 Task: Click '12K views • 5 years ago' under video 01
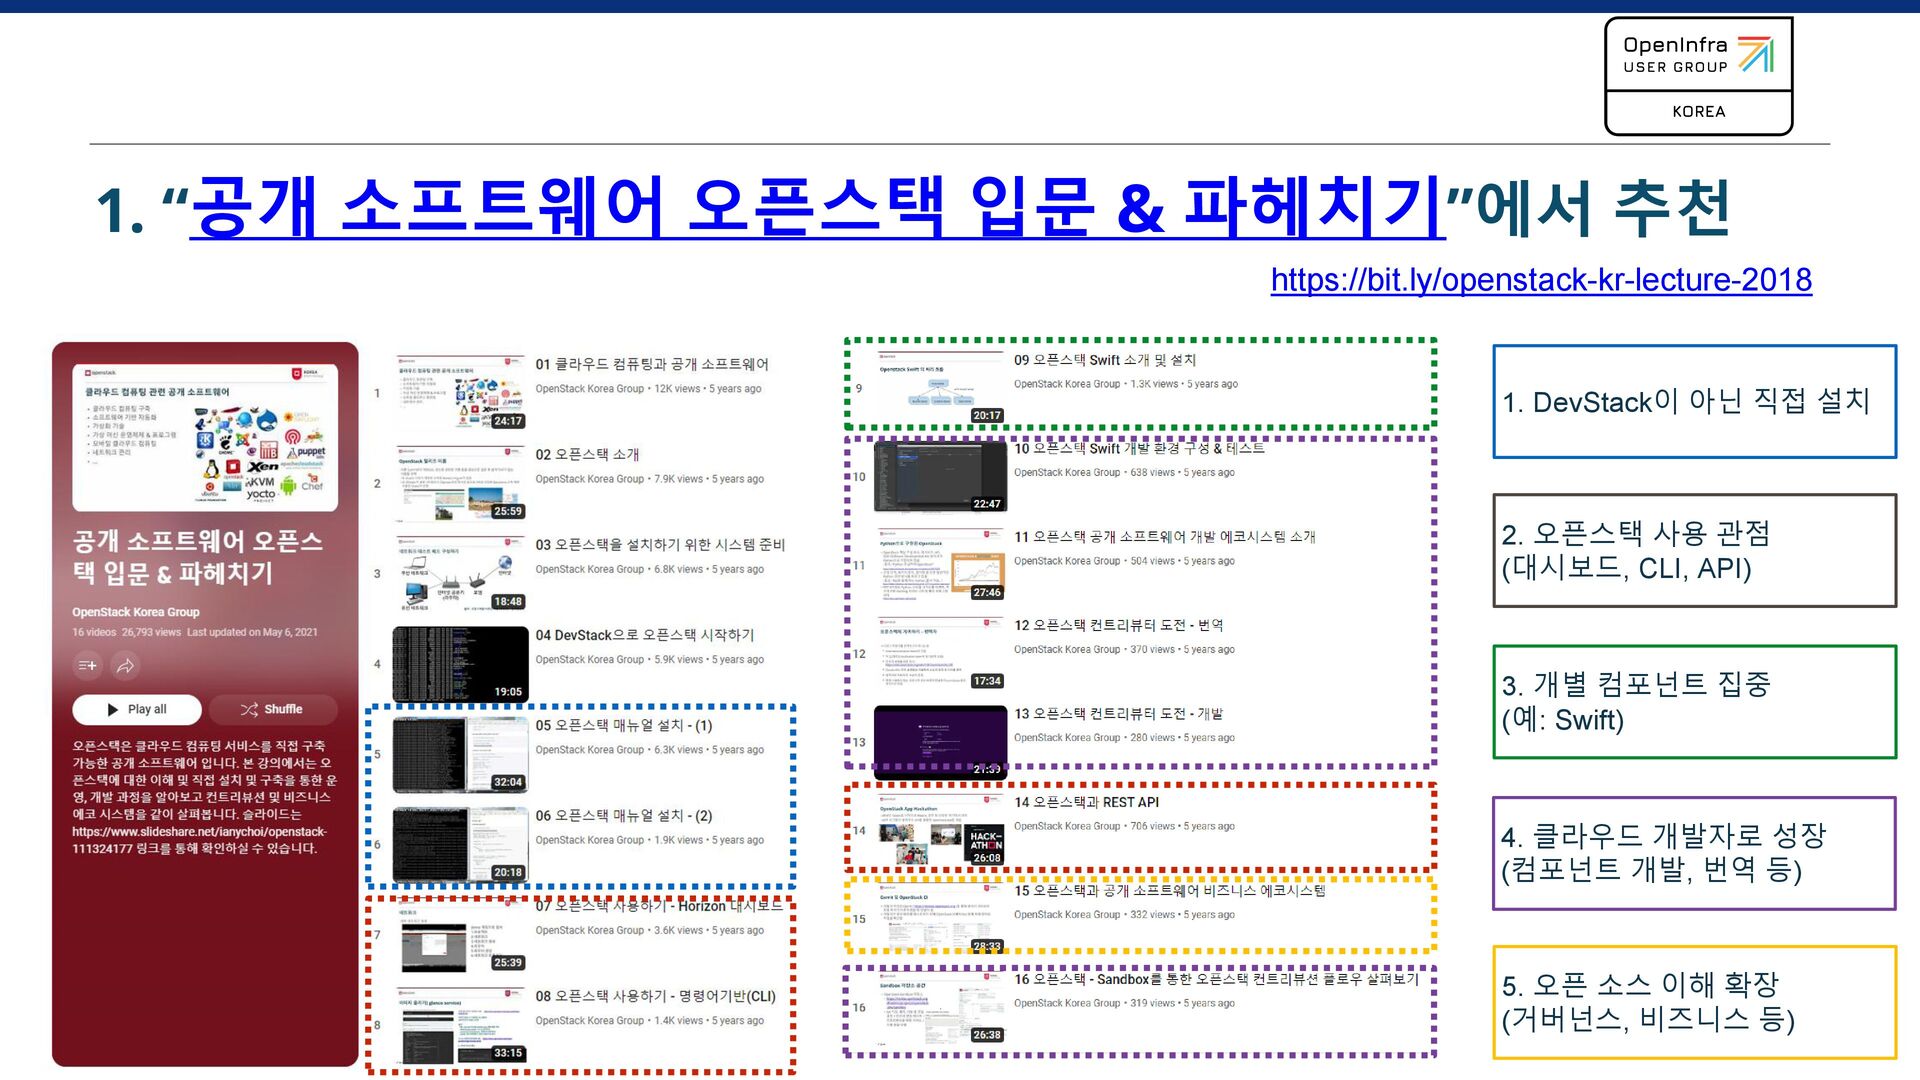point(708,389)
